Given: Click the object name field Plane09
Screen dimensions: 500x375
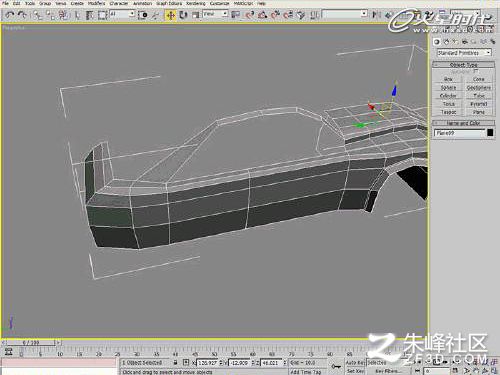Looking at the screenshot, I should 459,133.
